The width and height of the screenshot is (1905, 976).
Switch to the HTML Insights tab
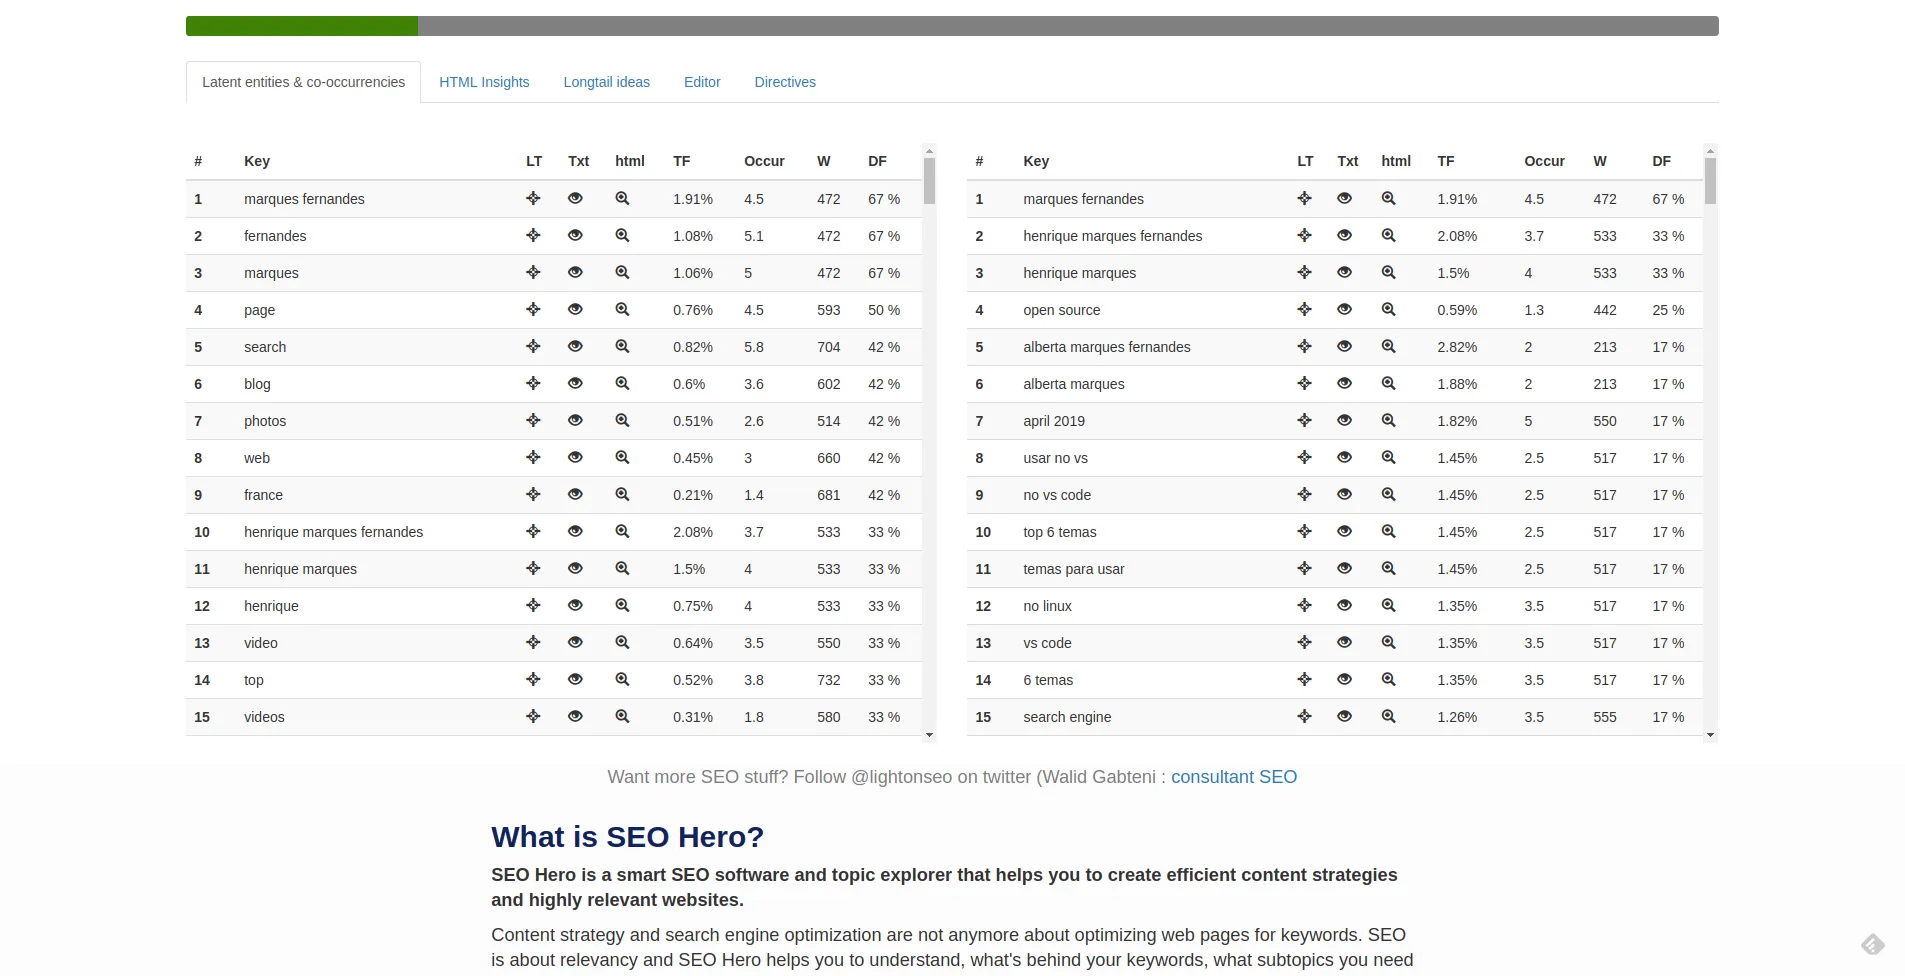[484, 82]
